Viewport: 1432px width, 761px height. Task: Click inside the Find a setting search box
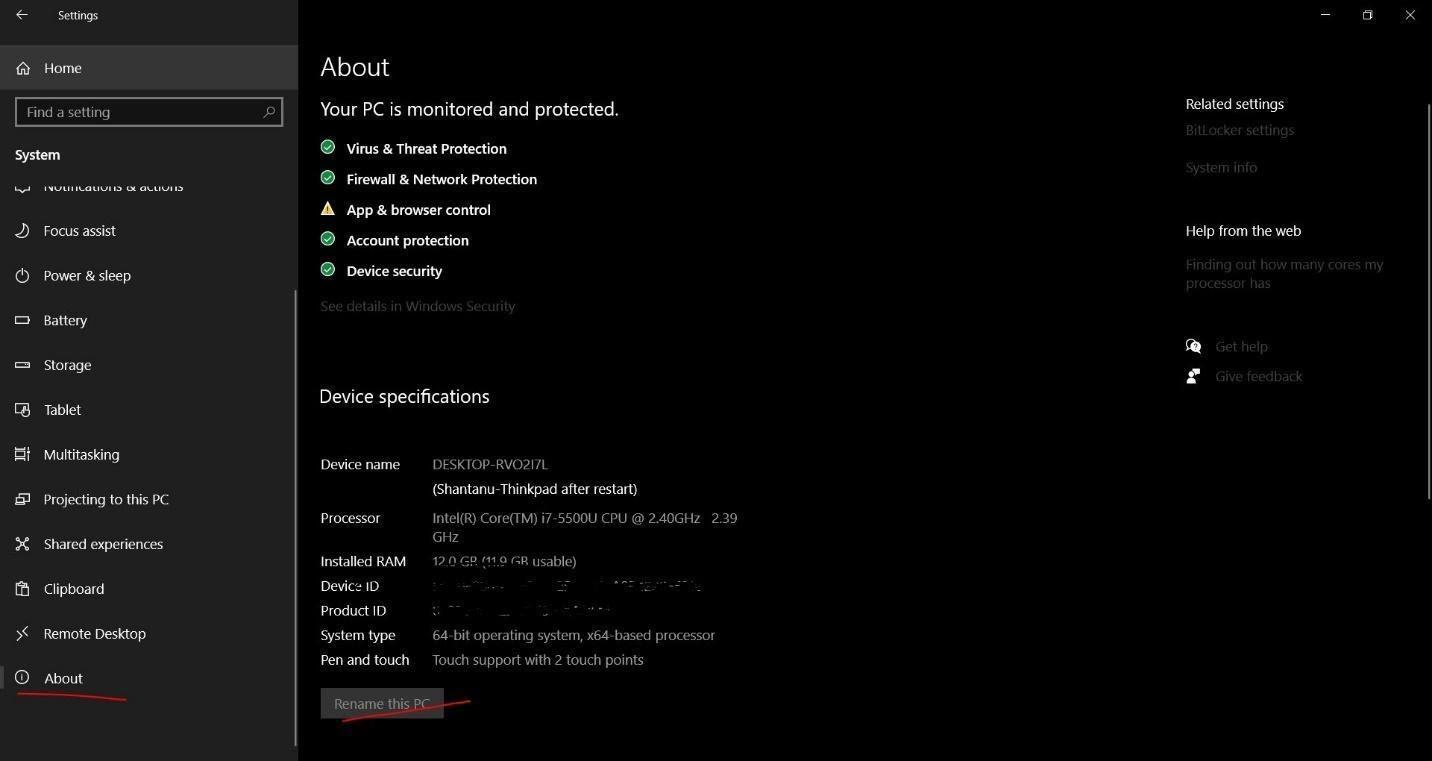click(x=148, y=111)
